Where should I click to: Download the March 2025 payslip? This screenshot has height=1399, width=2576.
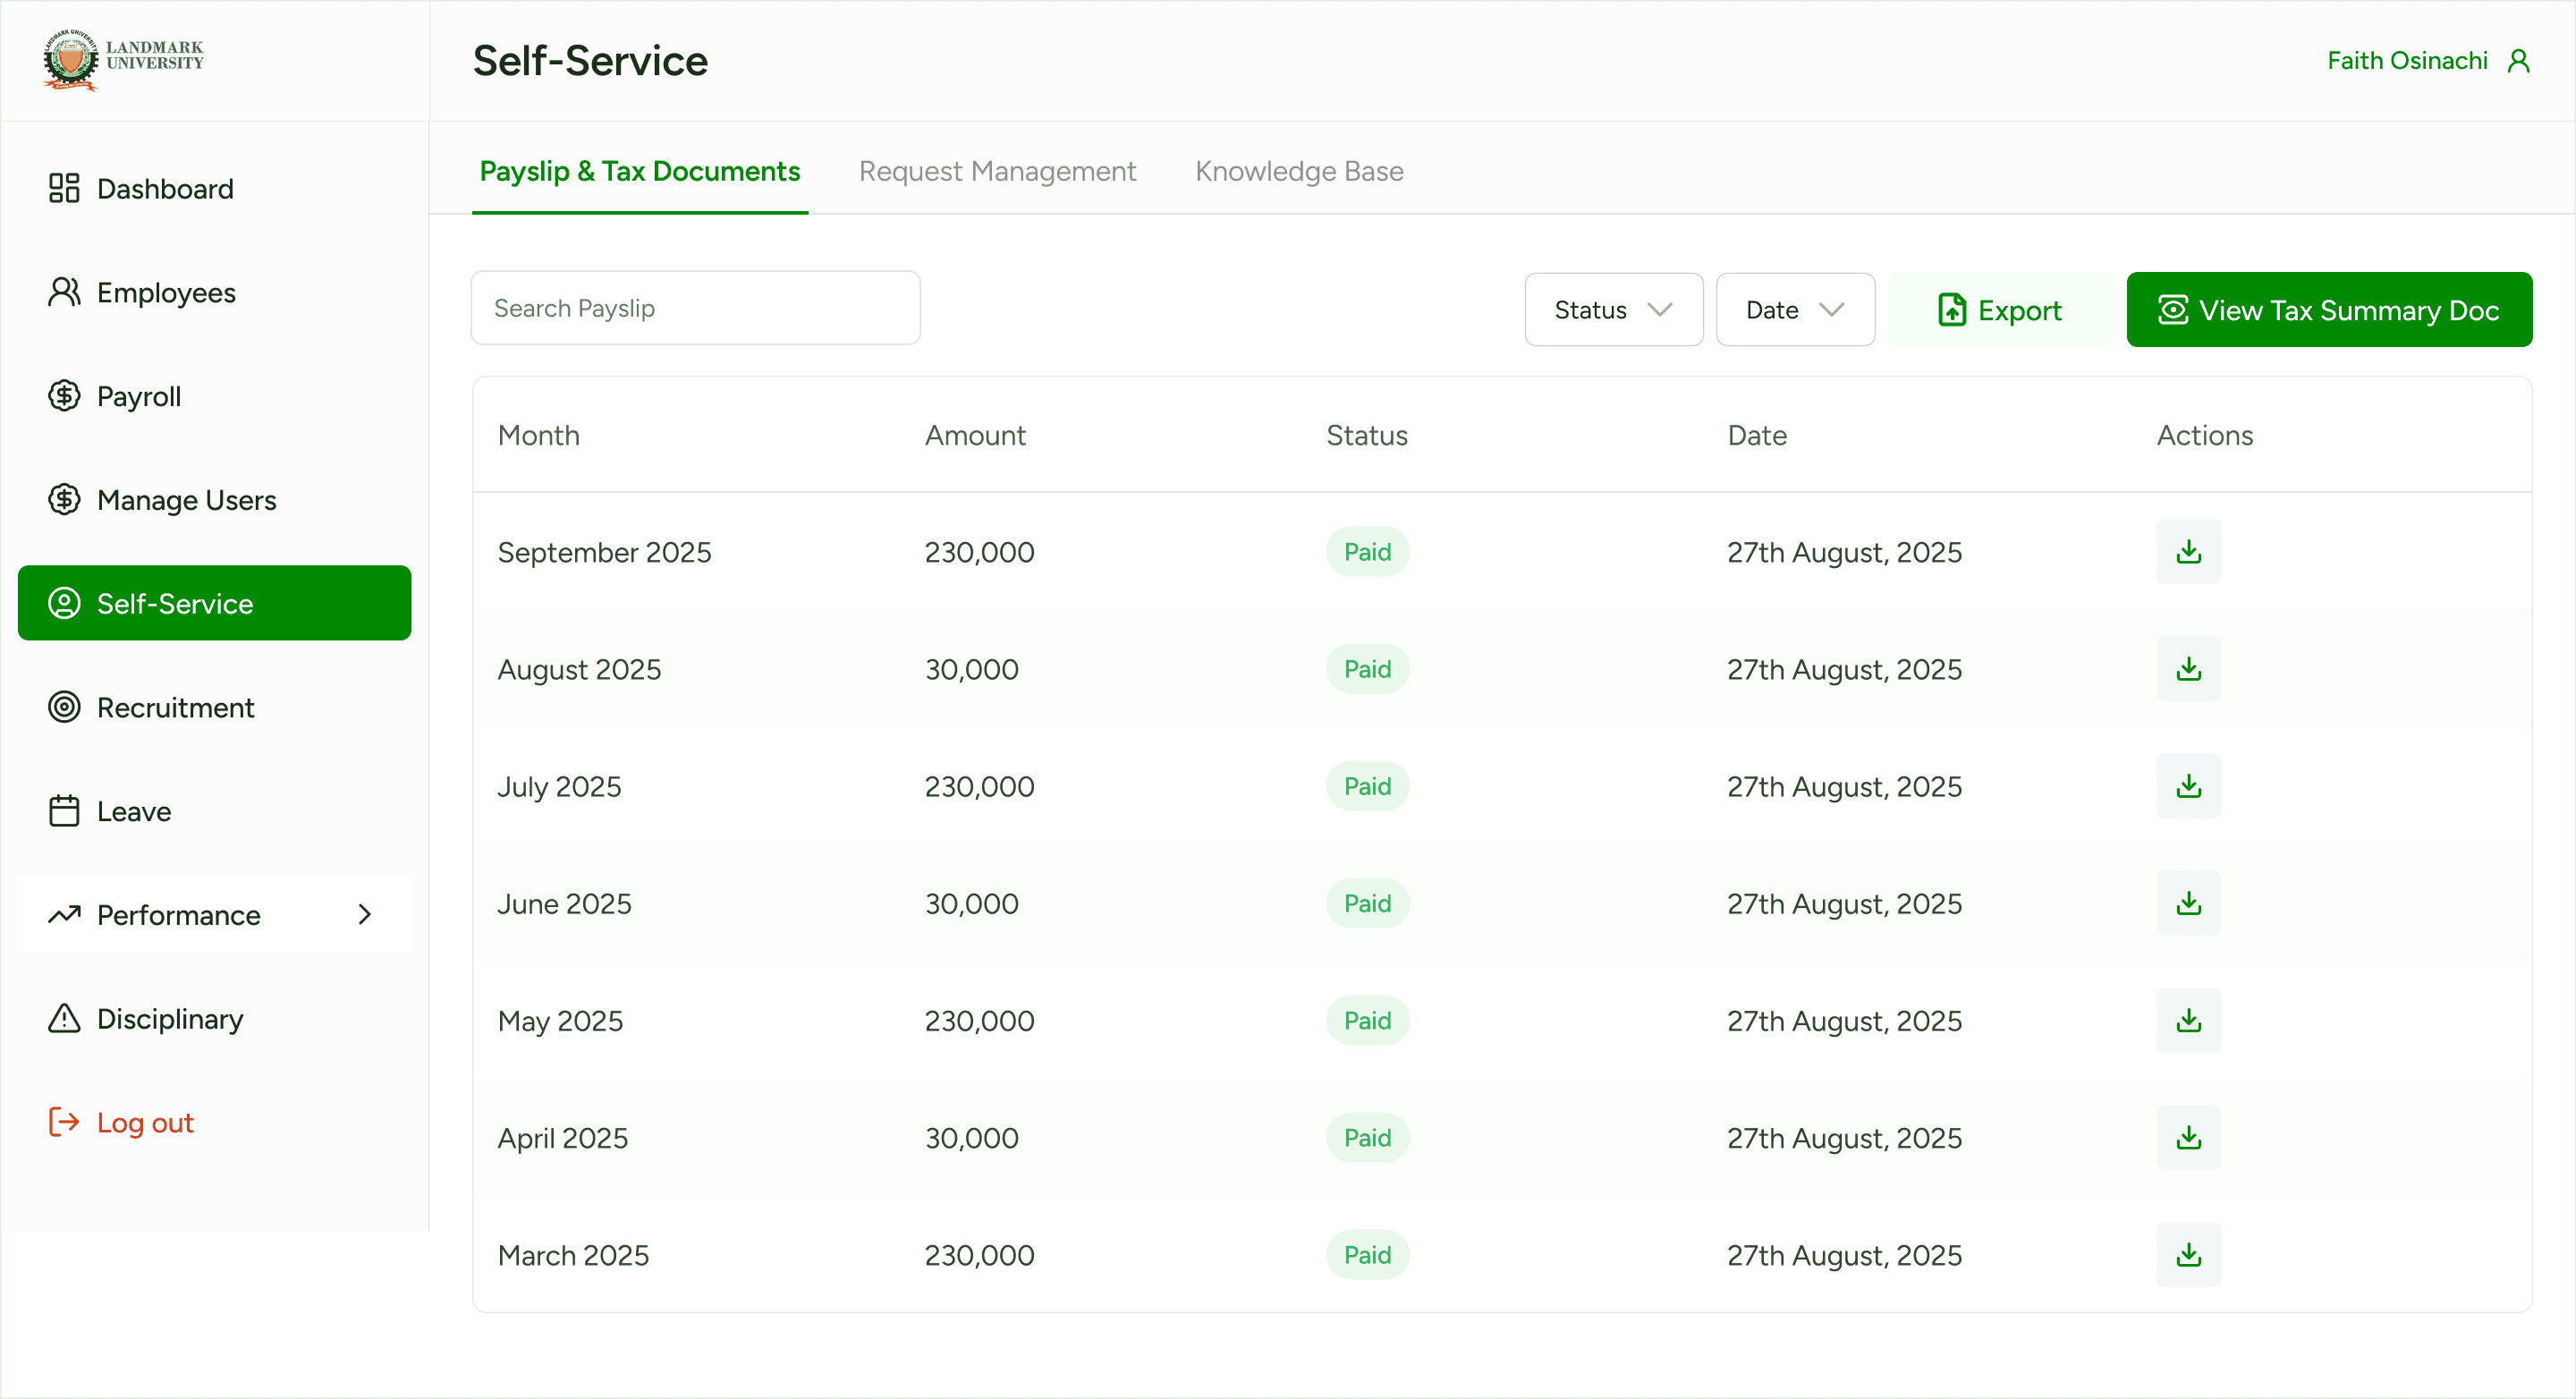click(x=2188, y=1254)
